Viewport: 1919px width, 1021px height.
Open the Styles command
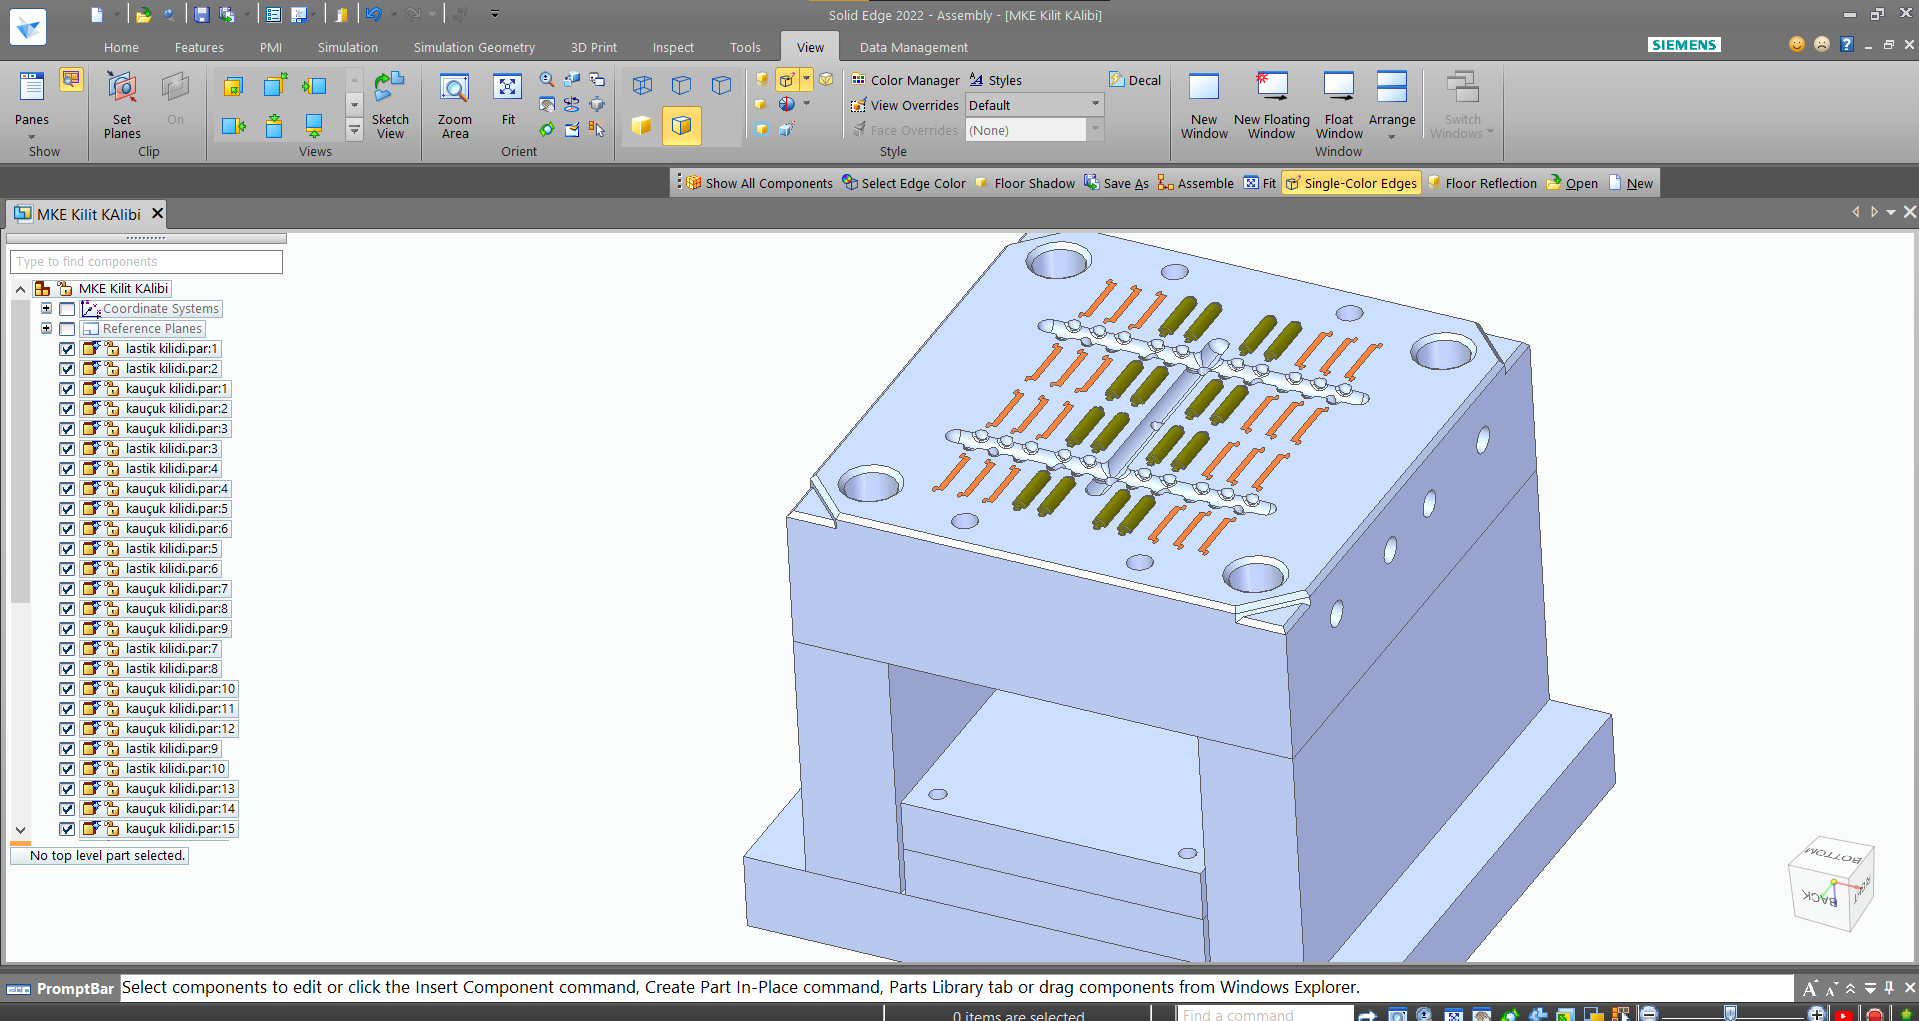(x=996, y=80)
